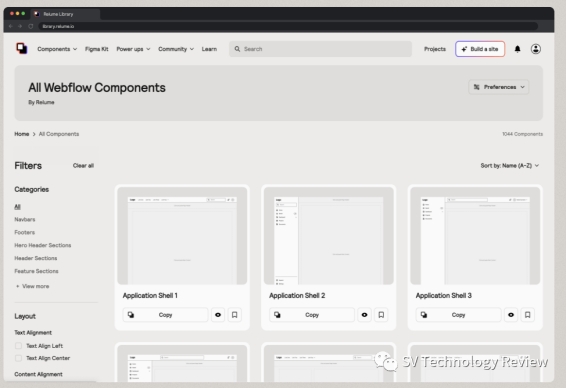Click copy icon on Application Shell 3
Image resolution: width=567 pixels, height=388 pixels.
coord(424,315)
